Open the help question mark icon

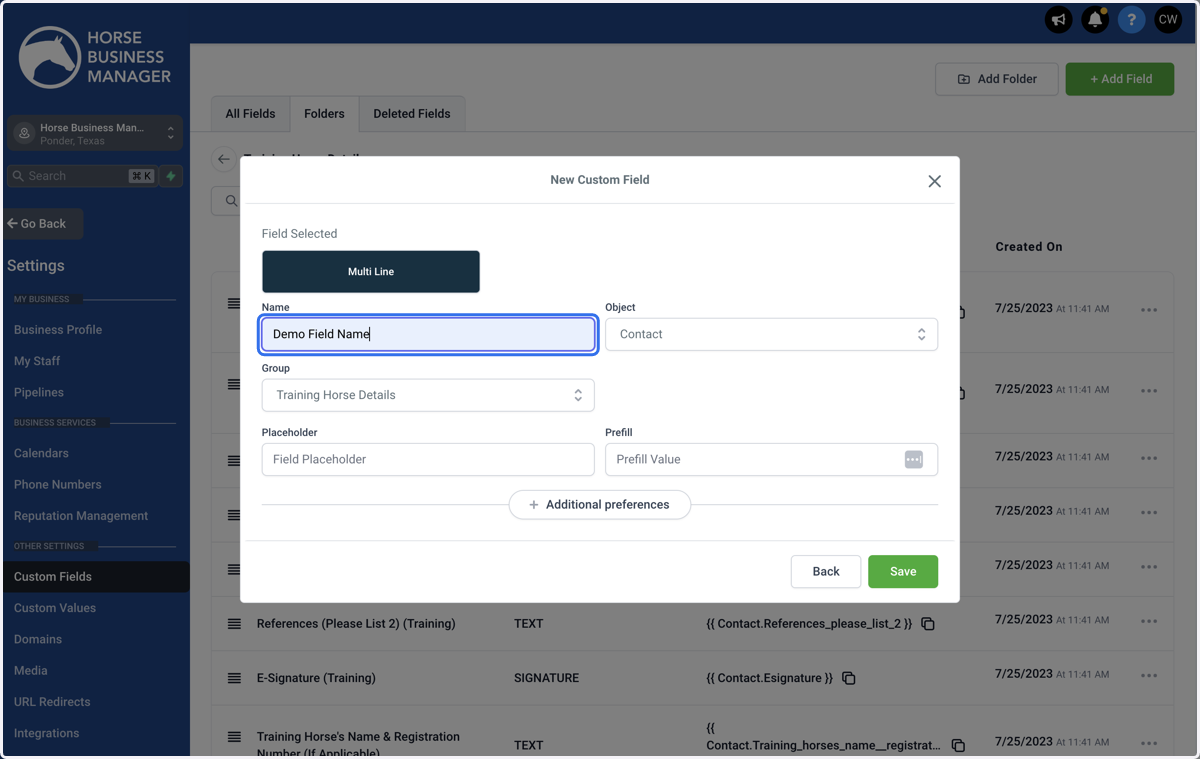[x=1131, y=20]
